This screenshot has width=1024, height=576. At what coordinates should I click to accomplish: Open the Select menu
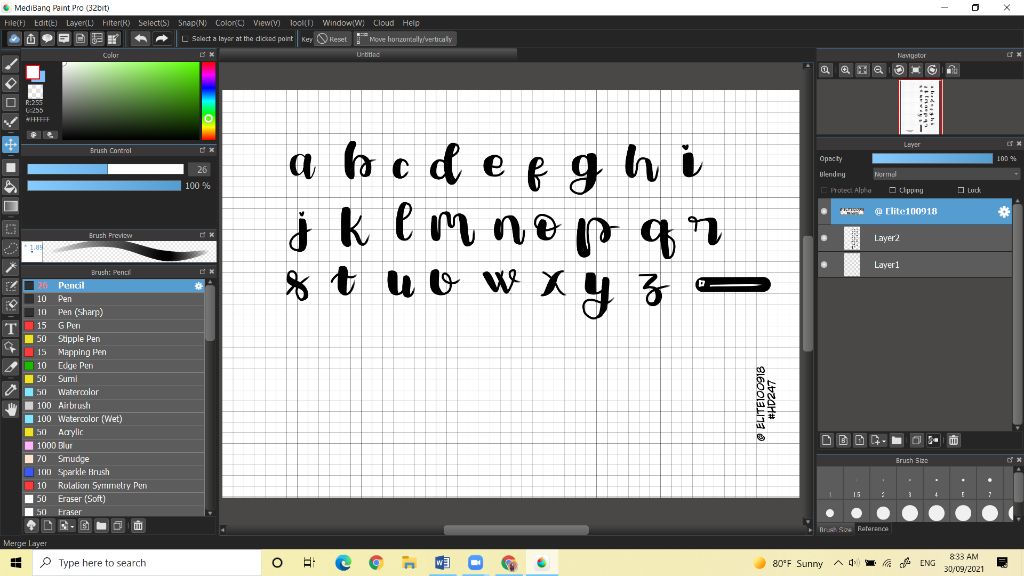tap(153, 23)
